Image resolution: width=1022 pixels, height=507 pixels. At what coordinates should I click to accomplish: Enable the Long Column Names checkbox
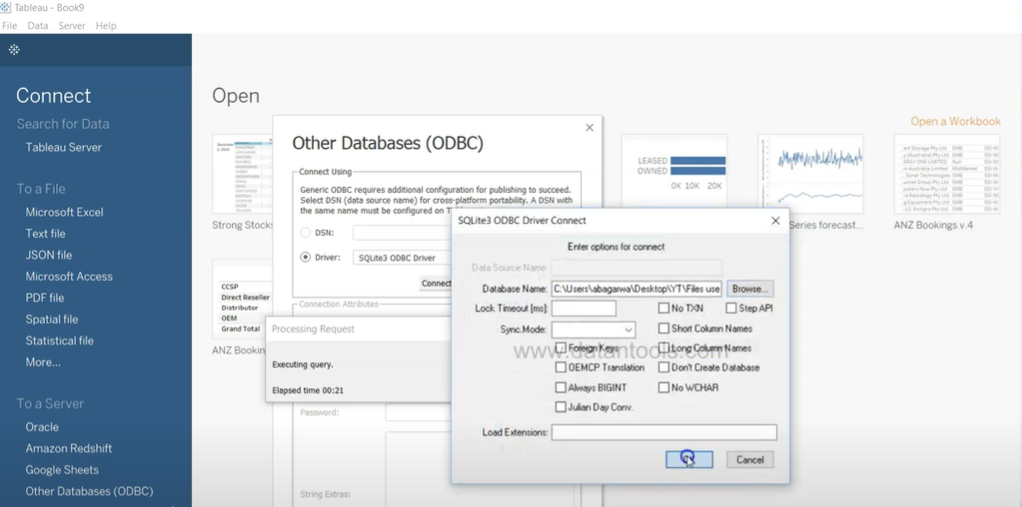664,348
